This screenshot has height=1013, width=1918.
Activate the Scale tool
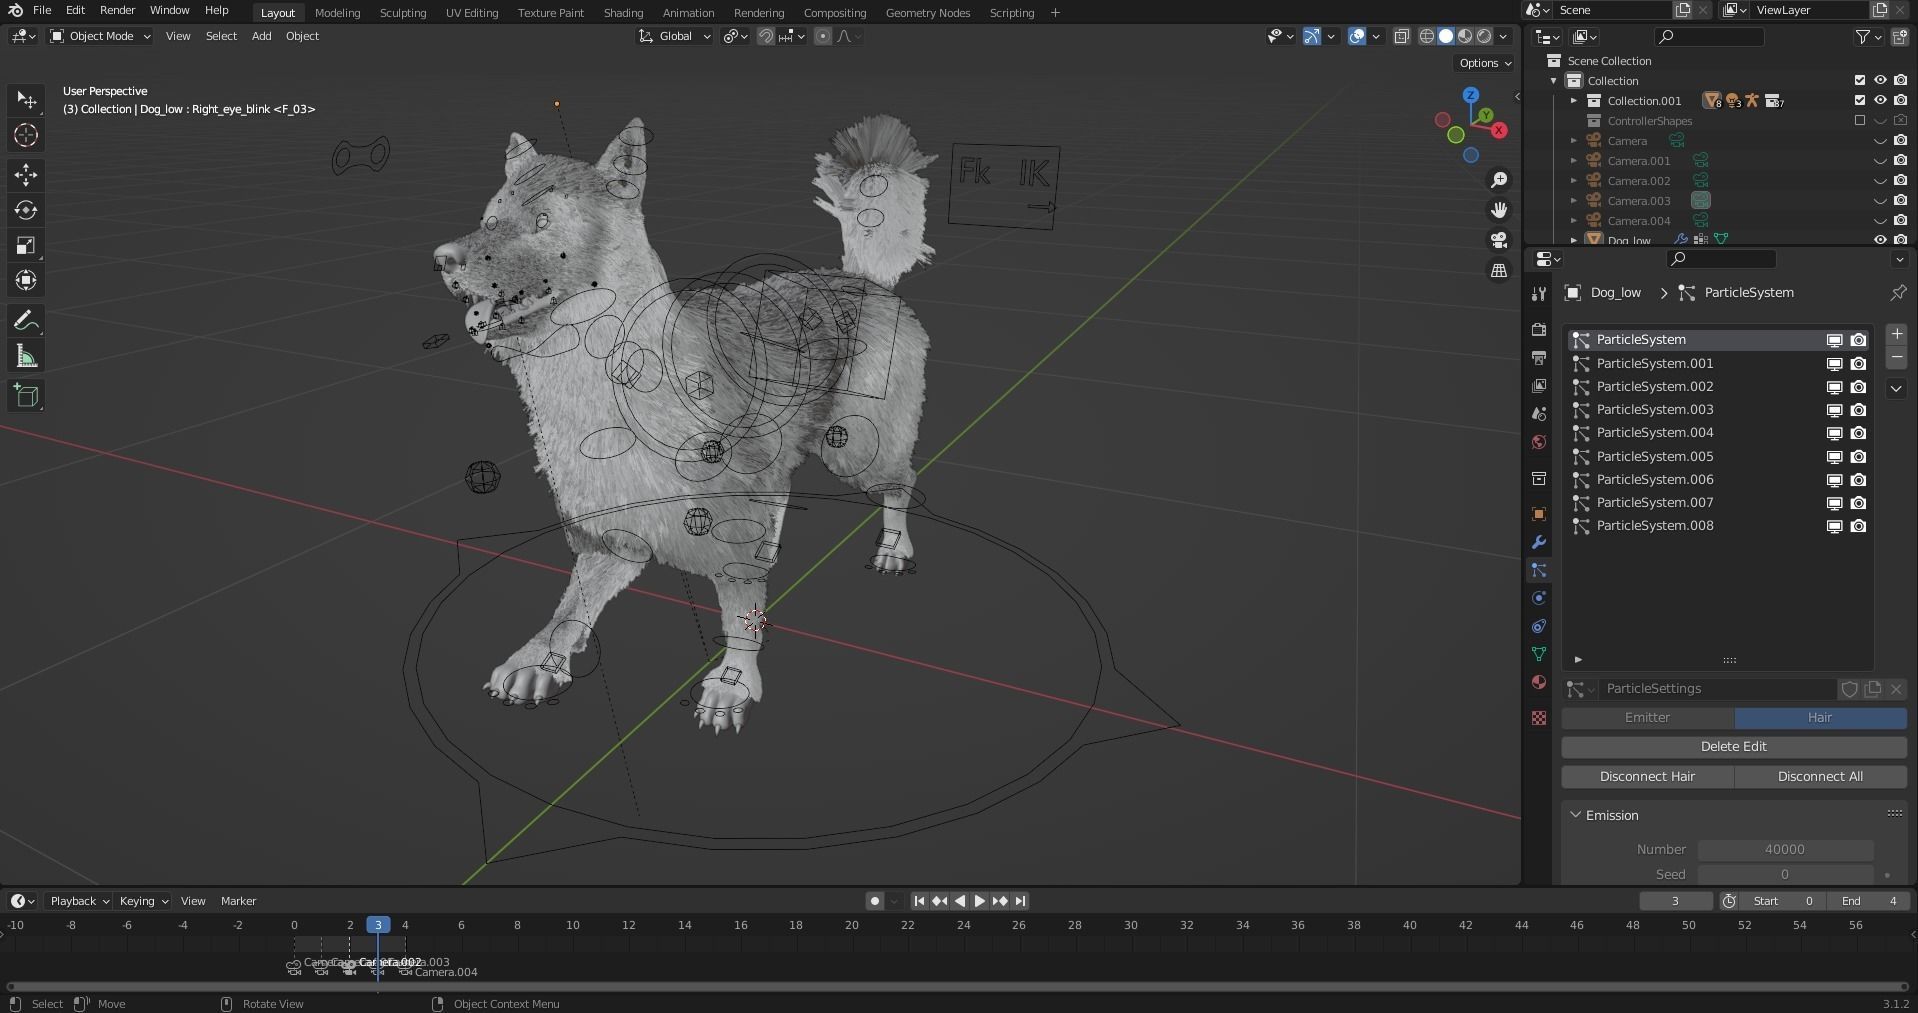coord(26,245)
